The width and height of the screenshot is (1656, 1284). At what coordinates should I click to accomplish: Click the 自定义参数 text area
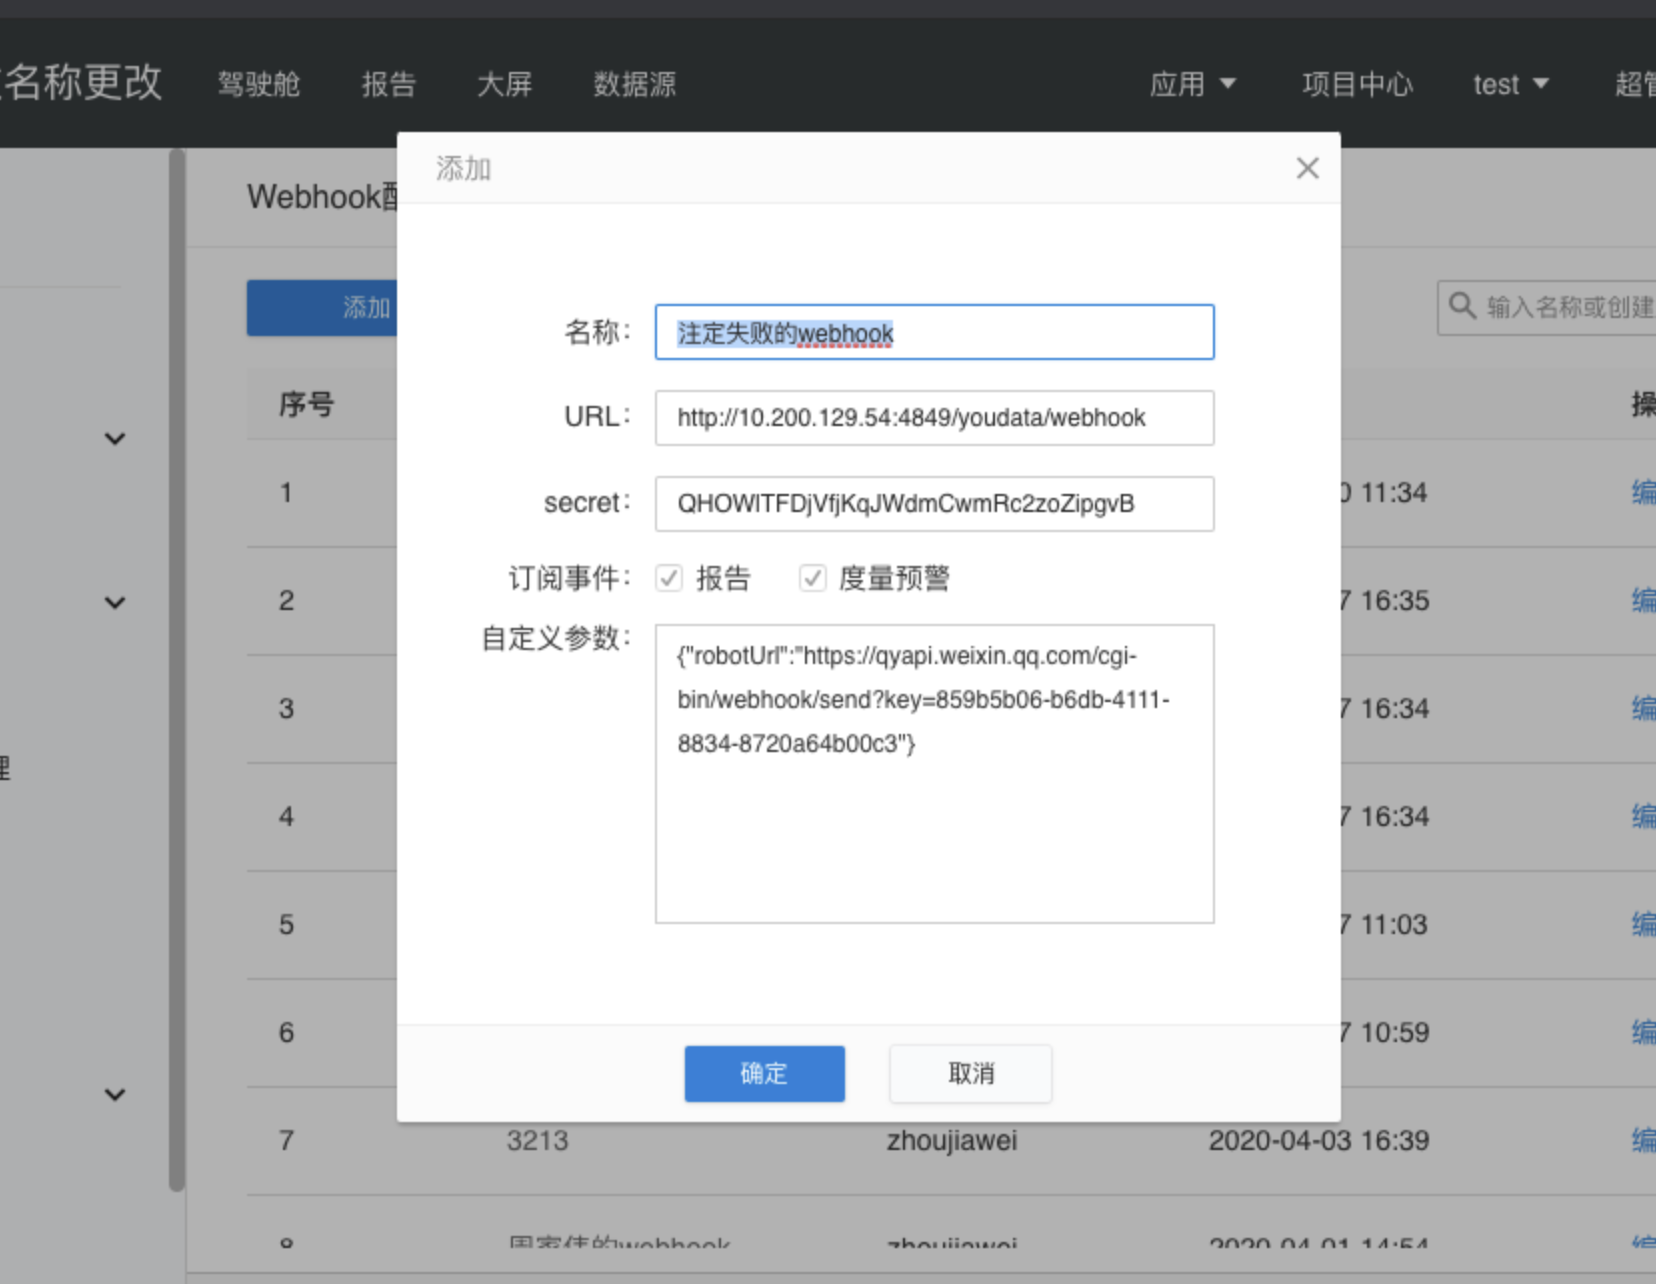(934, 830)
